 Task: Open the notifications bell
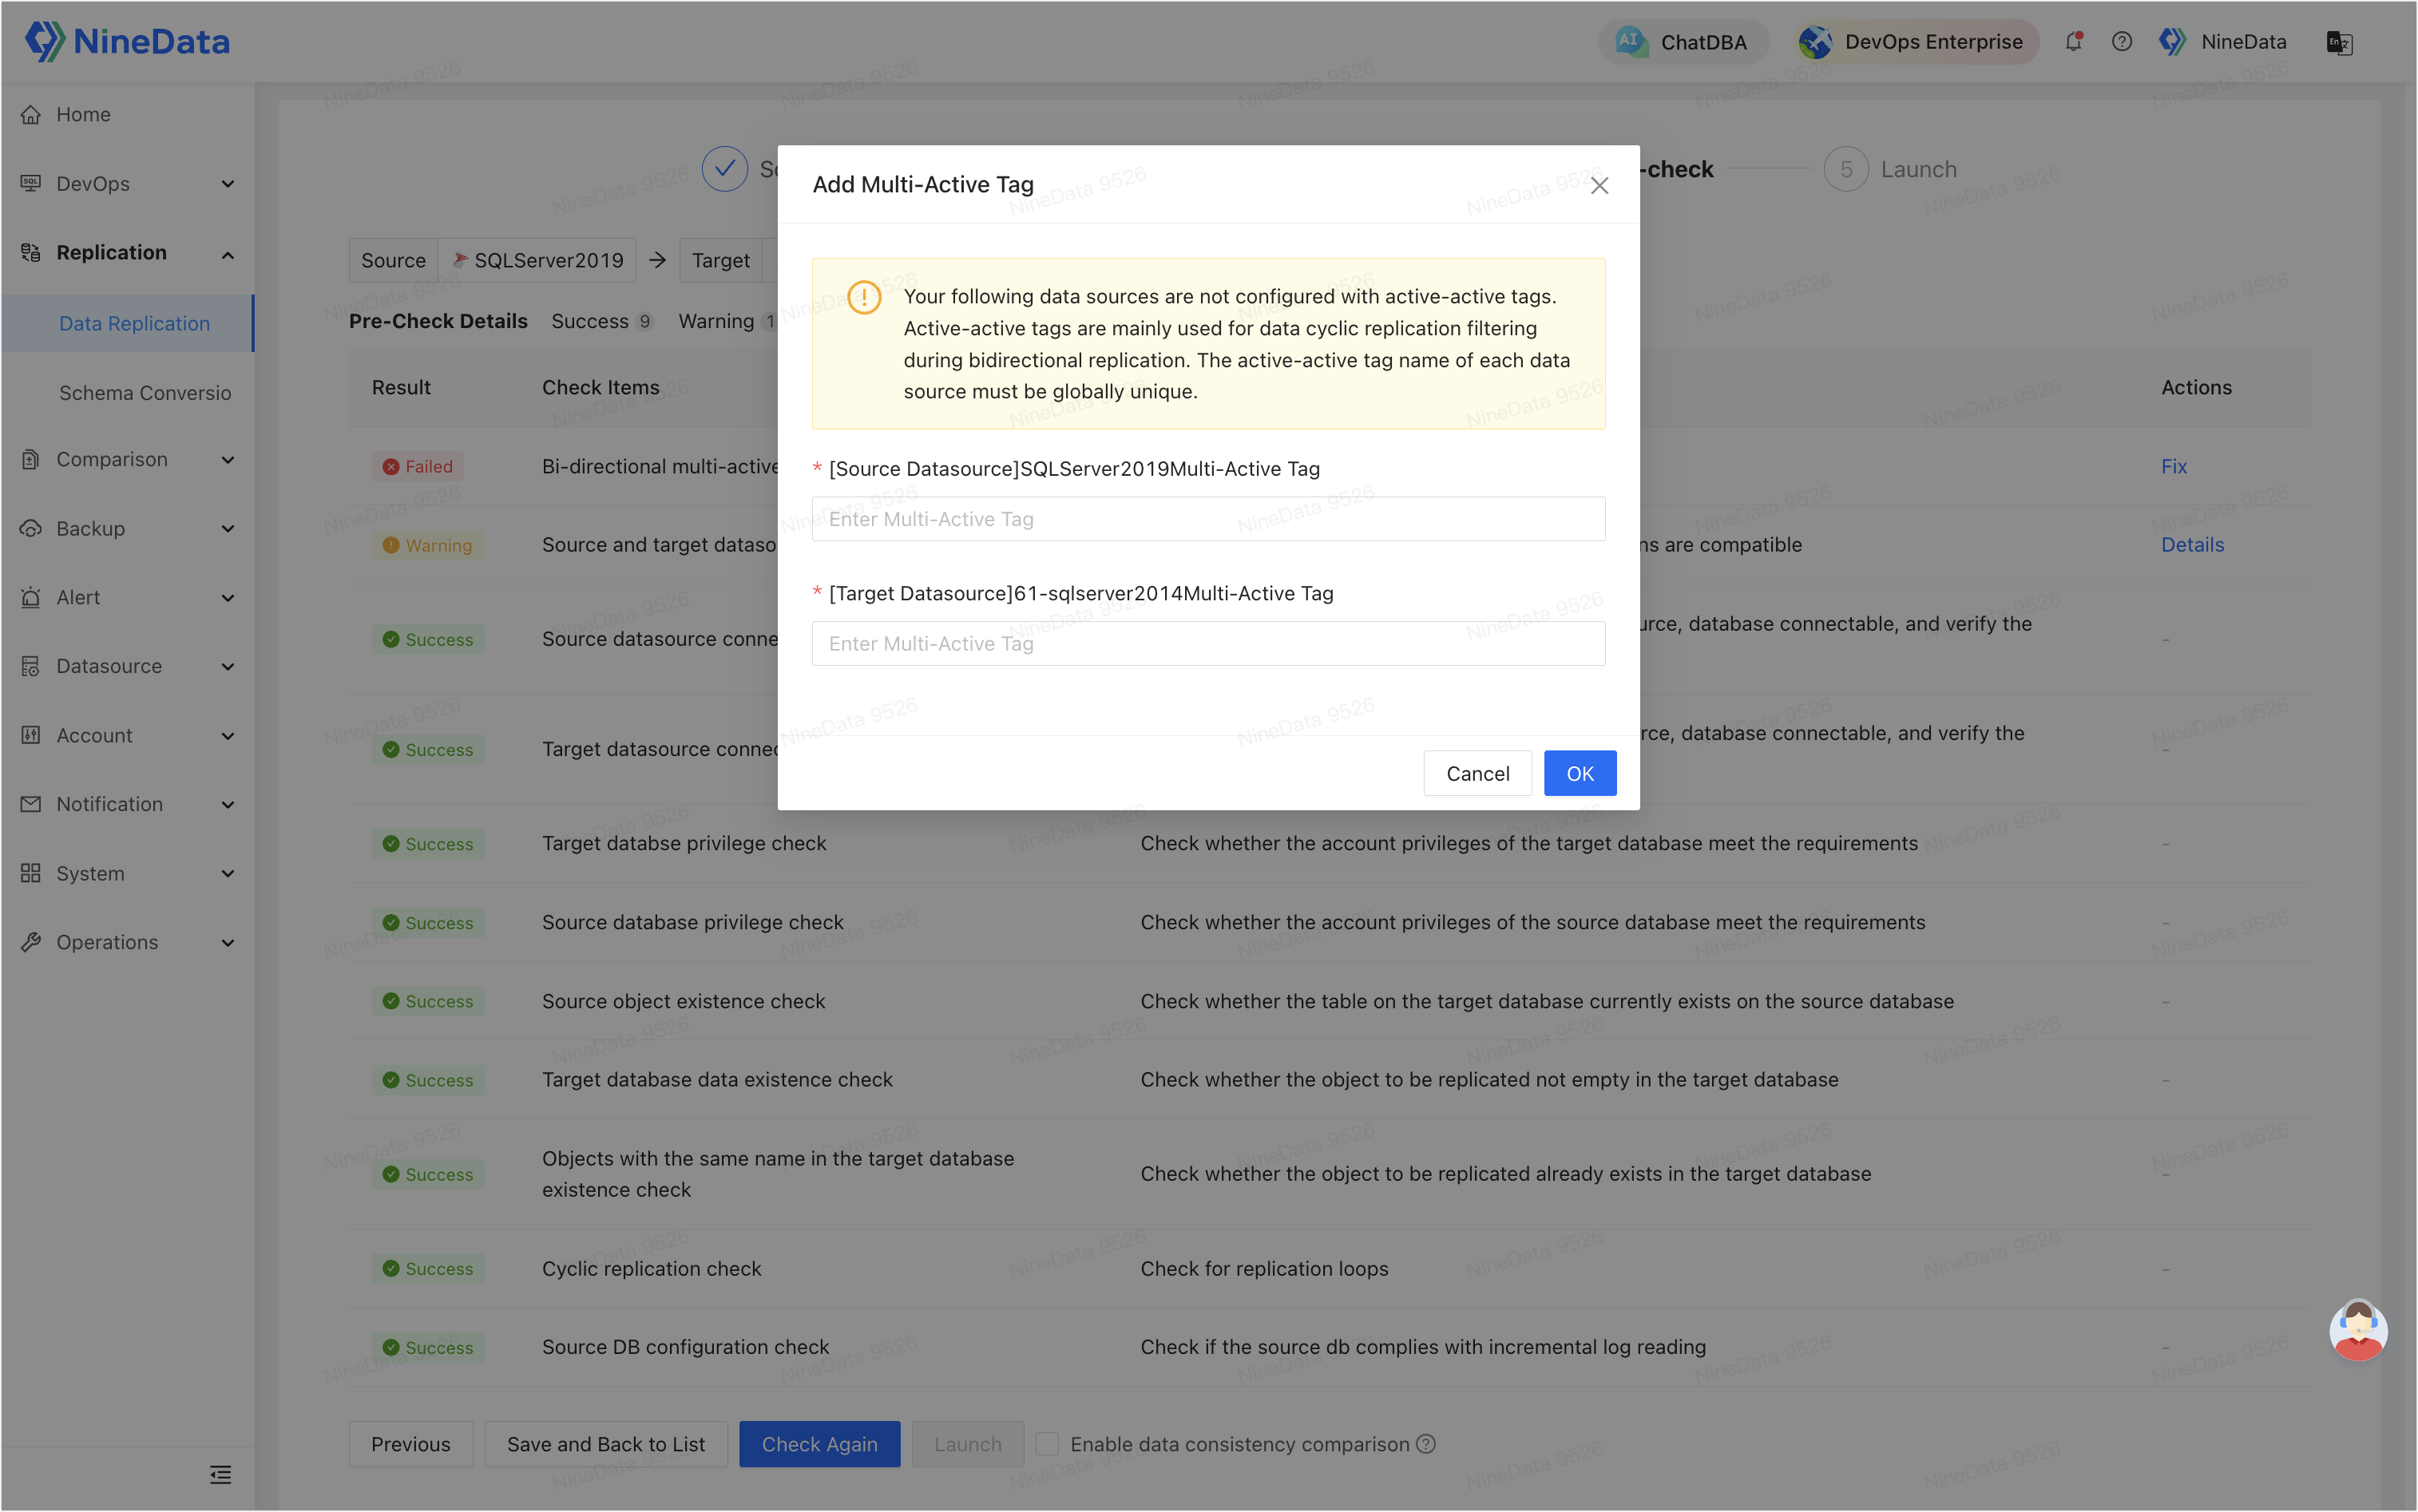[x=2073, y=42]
